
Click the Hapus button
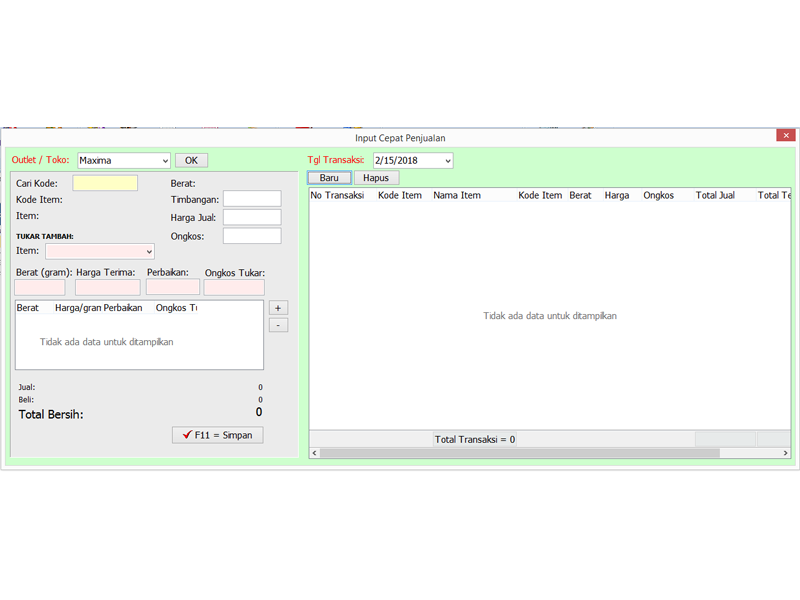376,178
